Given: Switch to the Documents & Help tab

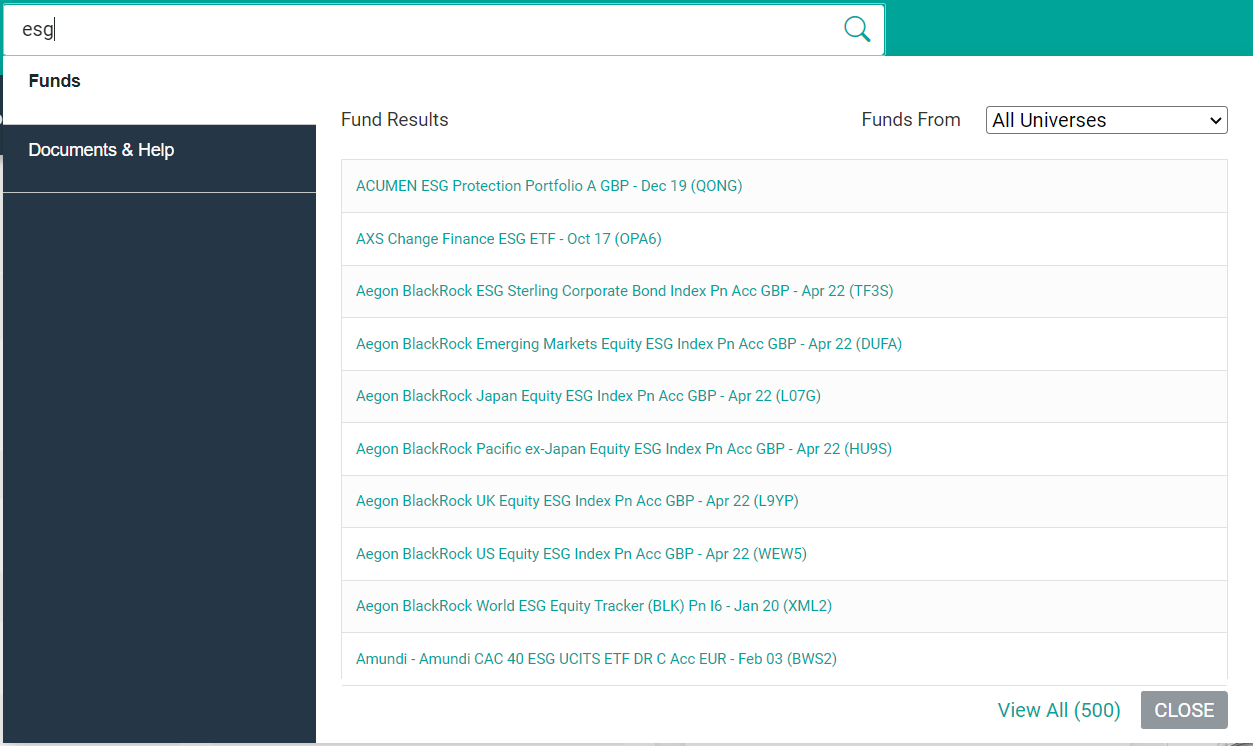Looking at the screenshot, I should (x=101, y=150).
